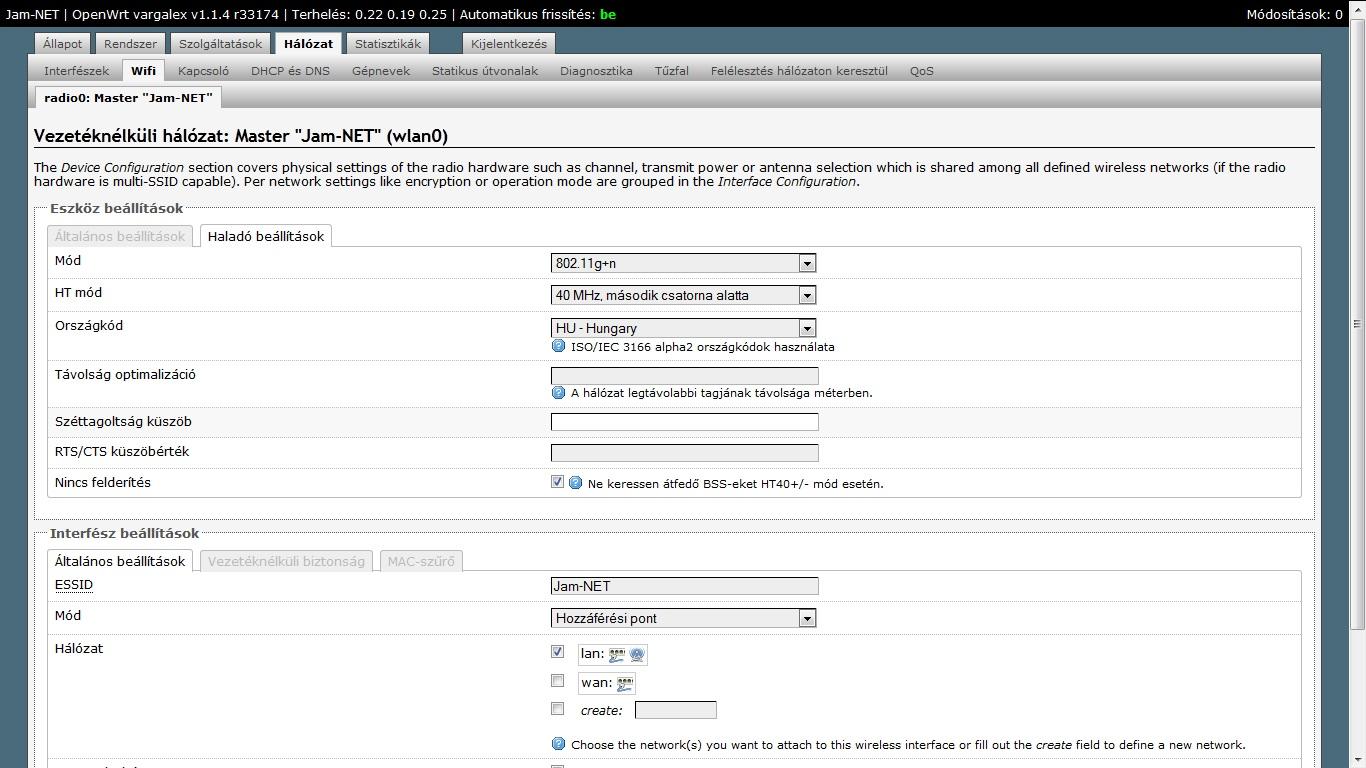The image size is (1366, 768).
Task: Click the 'Távolság optimalizáció' input field
Action: tap(684, 376)
